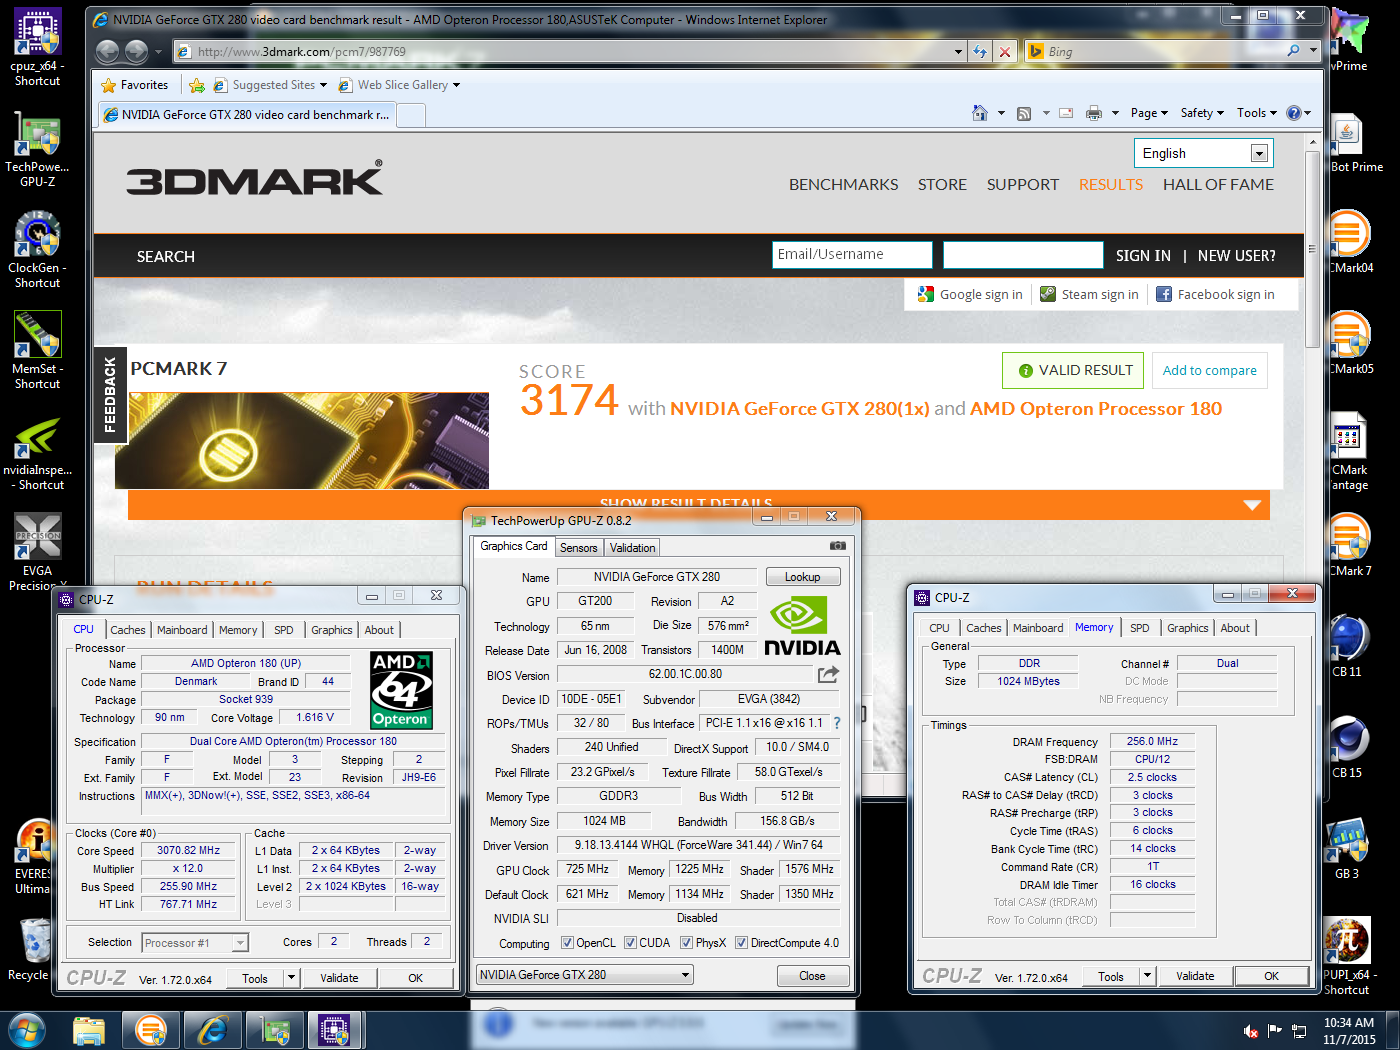Click the browser Home icon

point(980,113)
